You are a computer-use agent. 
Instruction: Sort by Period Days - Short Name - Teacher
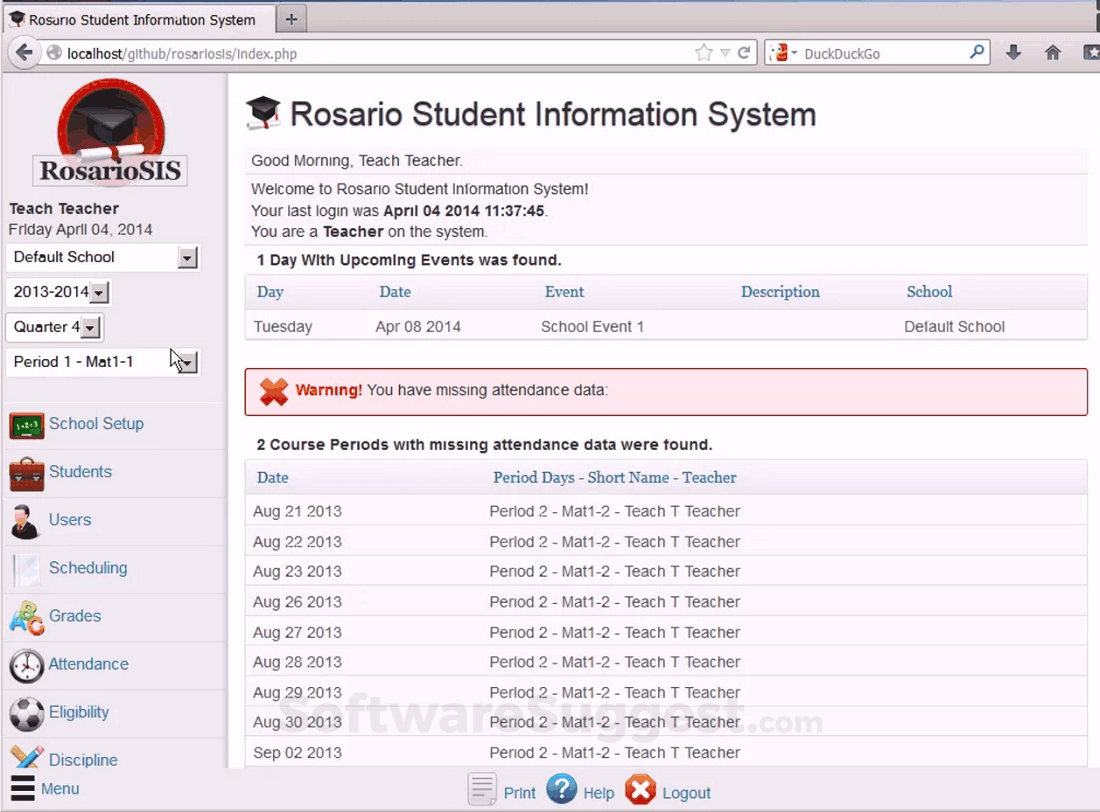(x=614, y=478)
